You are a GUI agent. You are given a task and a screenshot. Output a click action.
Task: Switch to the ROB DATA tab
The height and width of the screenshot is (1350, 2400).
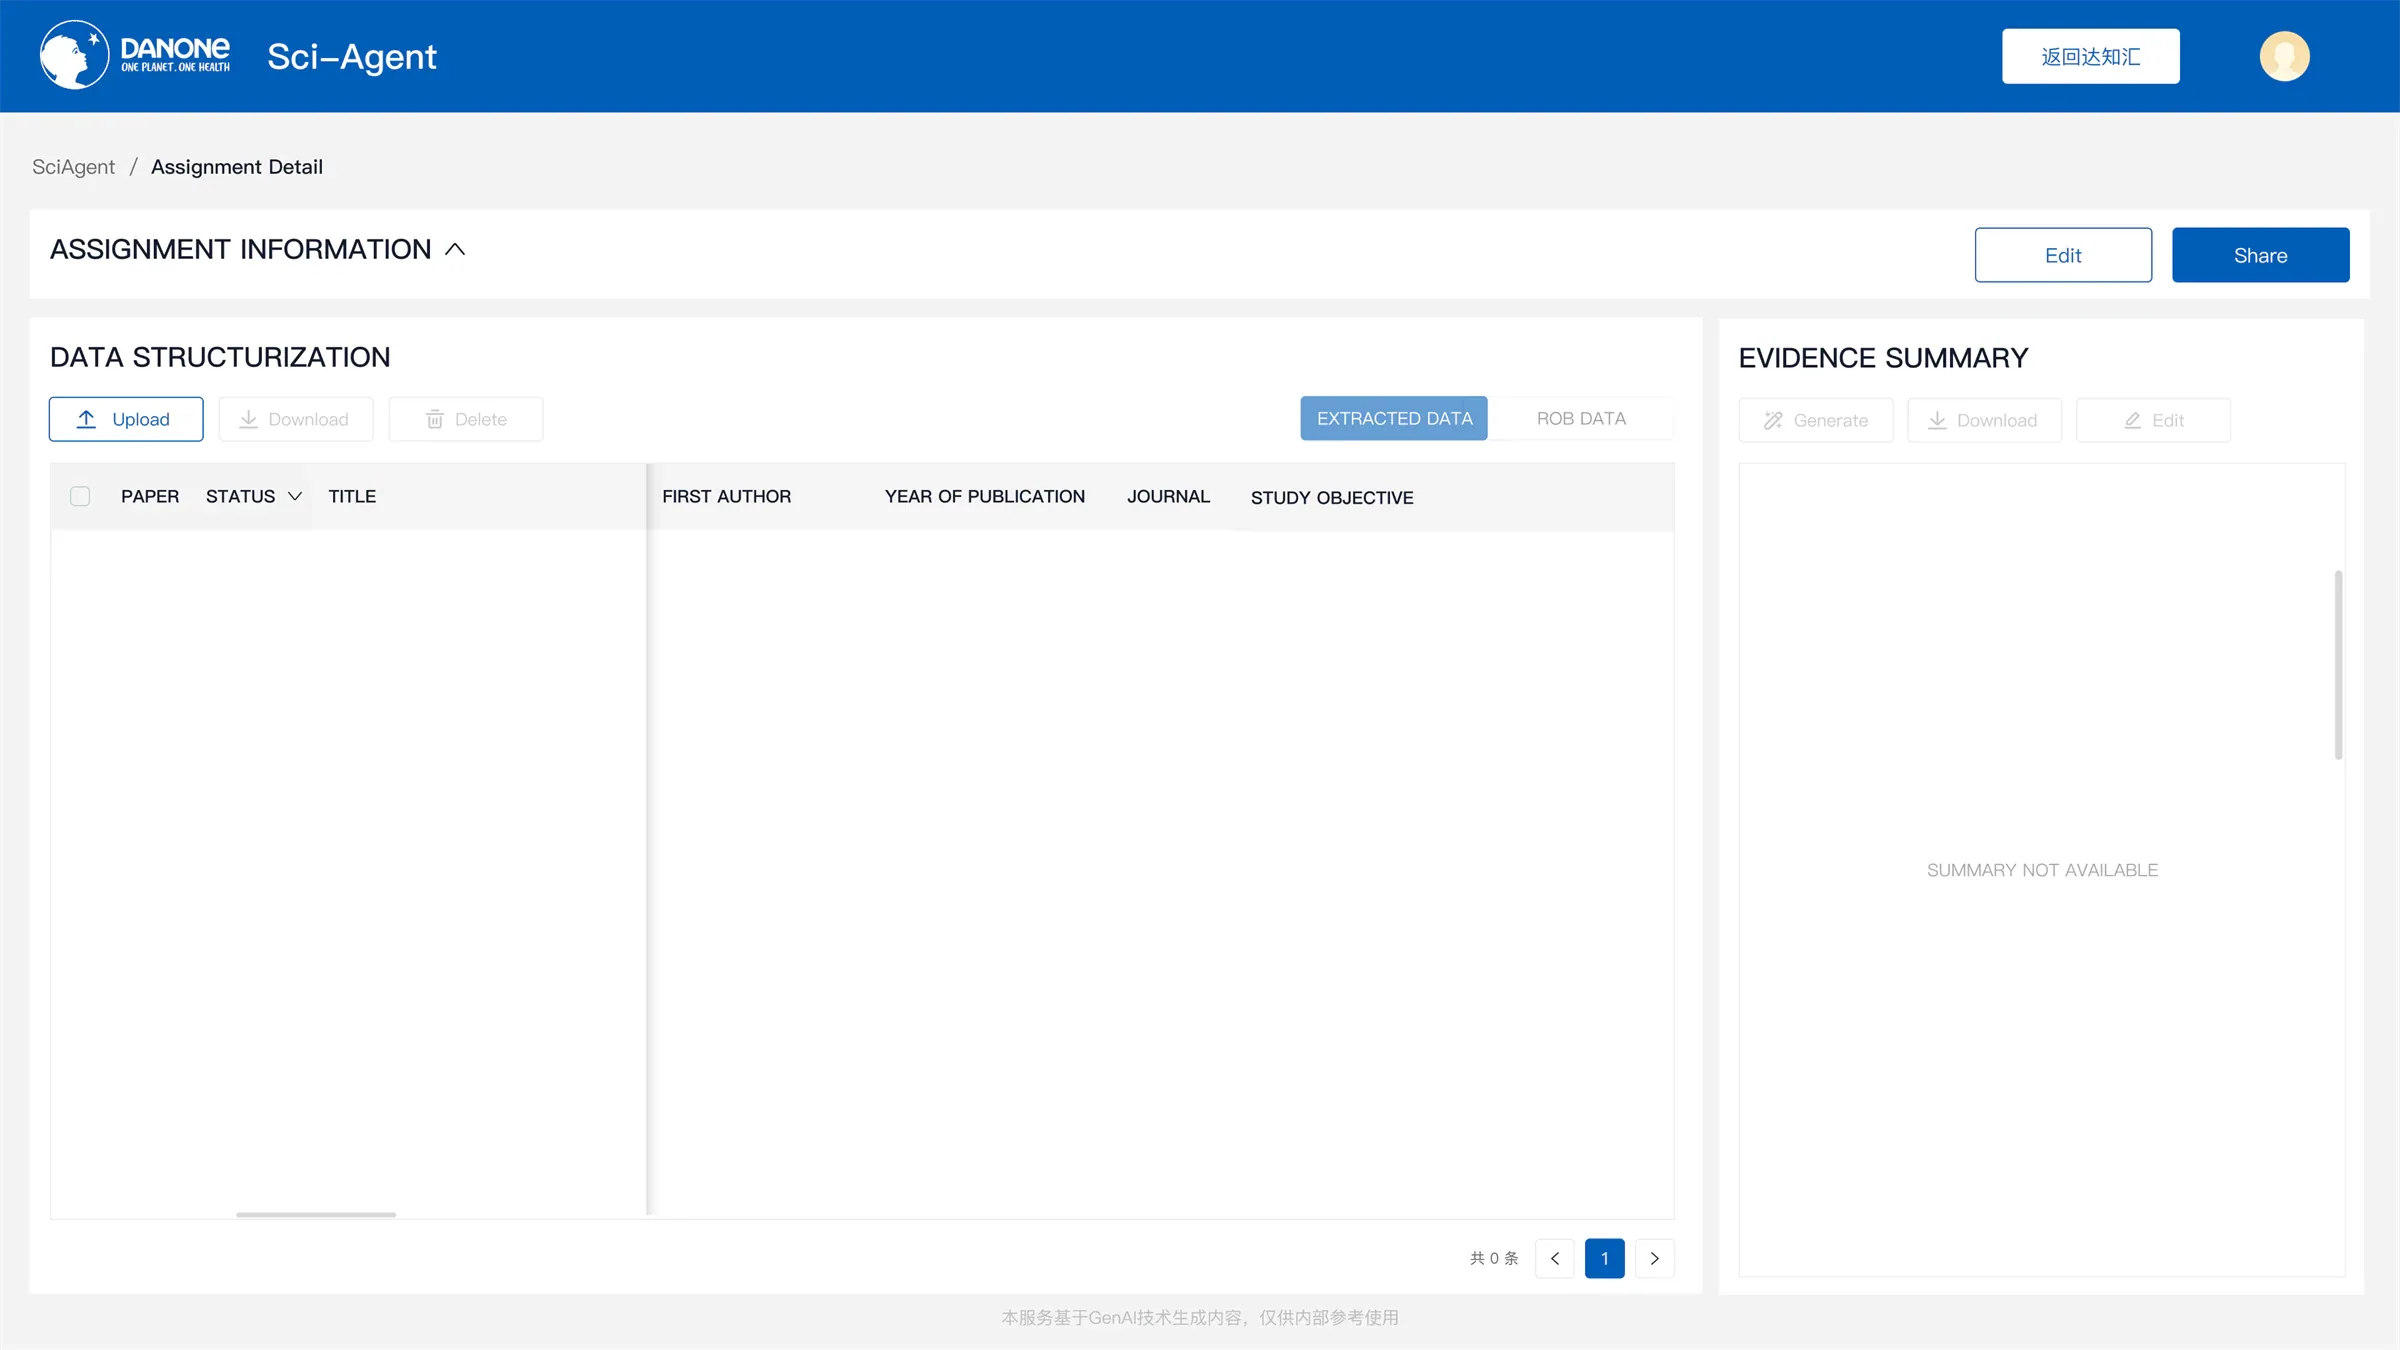point(1581,418)
